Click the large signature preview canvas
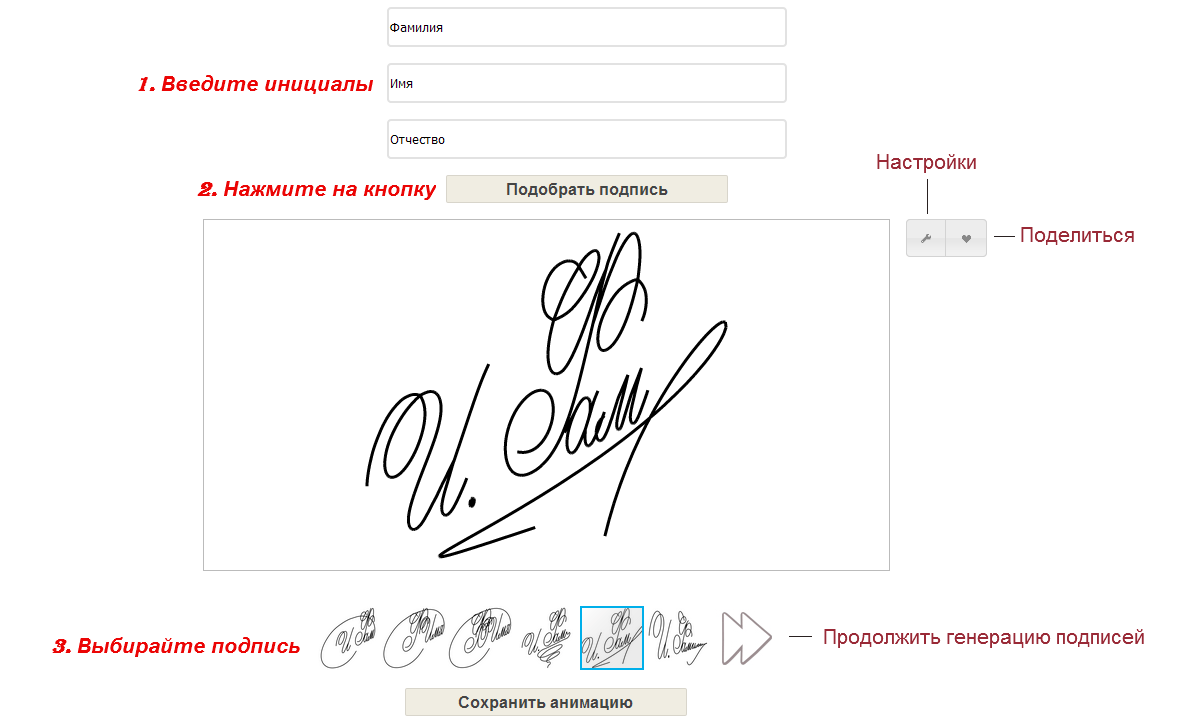1182x724 pixels. point(547,395)
